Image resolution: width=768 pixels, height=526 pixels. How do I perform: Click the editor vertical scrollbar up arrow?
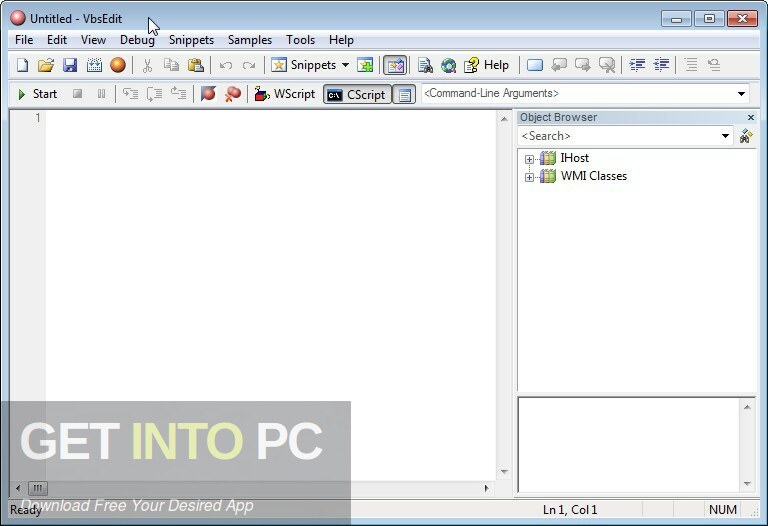click(504, 119)
